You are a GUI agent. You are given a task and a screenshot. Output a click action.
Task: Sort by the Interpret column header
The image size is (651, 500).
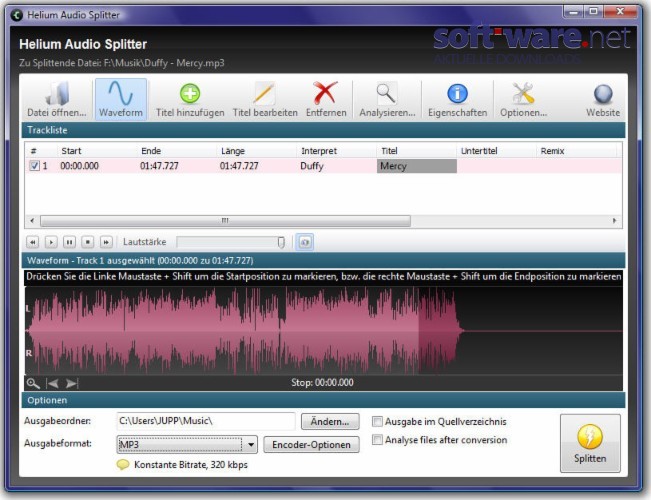click(337, 151)
